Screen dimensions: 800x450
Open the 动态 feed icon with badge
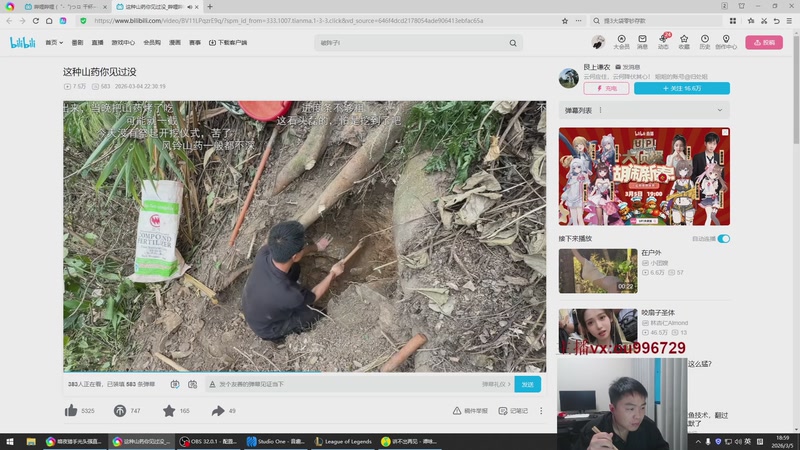[x=663, y=42]
